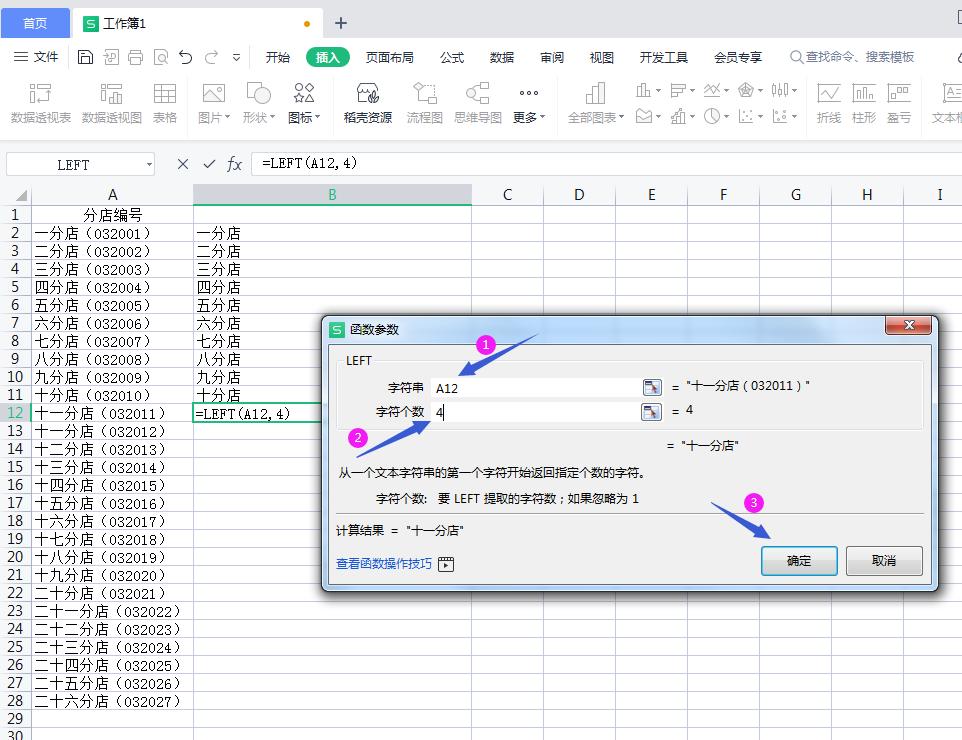Open the Page Layout (页面布局) tab
This screenshot has height=740, width=962.
click(x=390, y=57)
